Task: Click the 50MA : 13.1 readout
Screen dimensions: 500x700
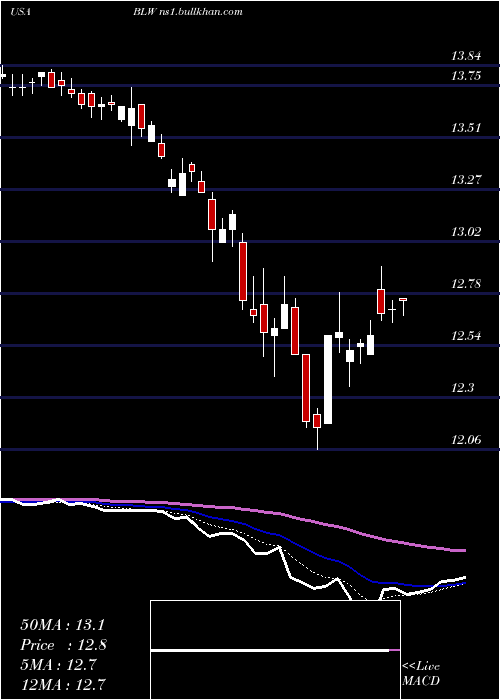Action: (62, 625)
